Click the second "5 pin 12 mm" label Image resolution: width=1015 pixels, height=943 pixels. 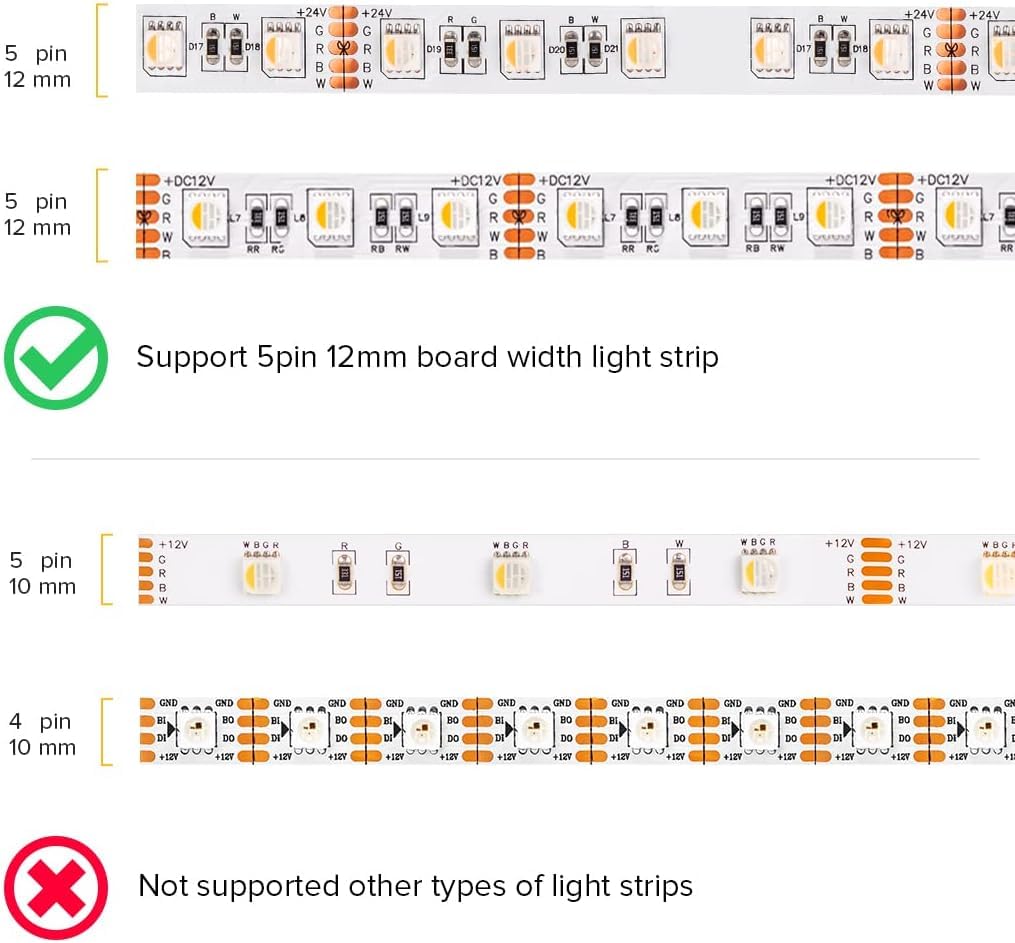coord(37,214)
